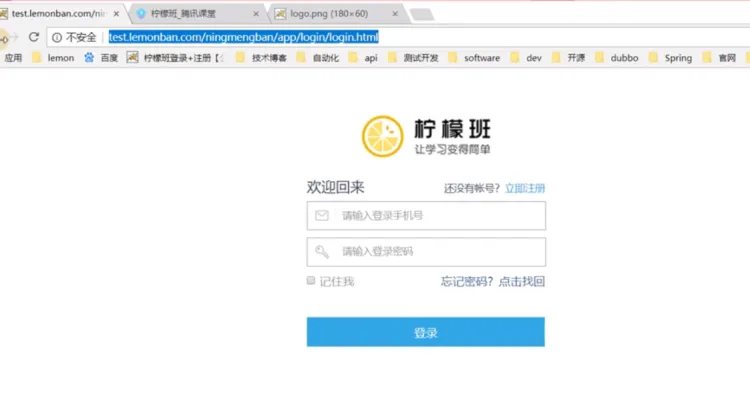This screenshot has height=412, width=750.
Task: Click the 欢迎回来 heading text
Action: [x=336, y=187]
